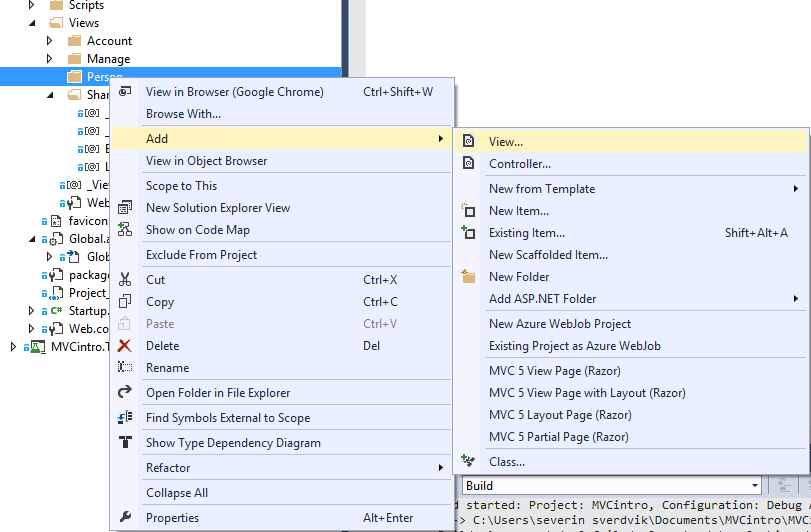The height and width of the screenshot is (532, 811).
Task: Click the Class icon in Add submenu
Action: (x=468, y=462)
